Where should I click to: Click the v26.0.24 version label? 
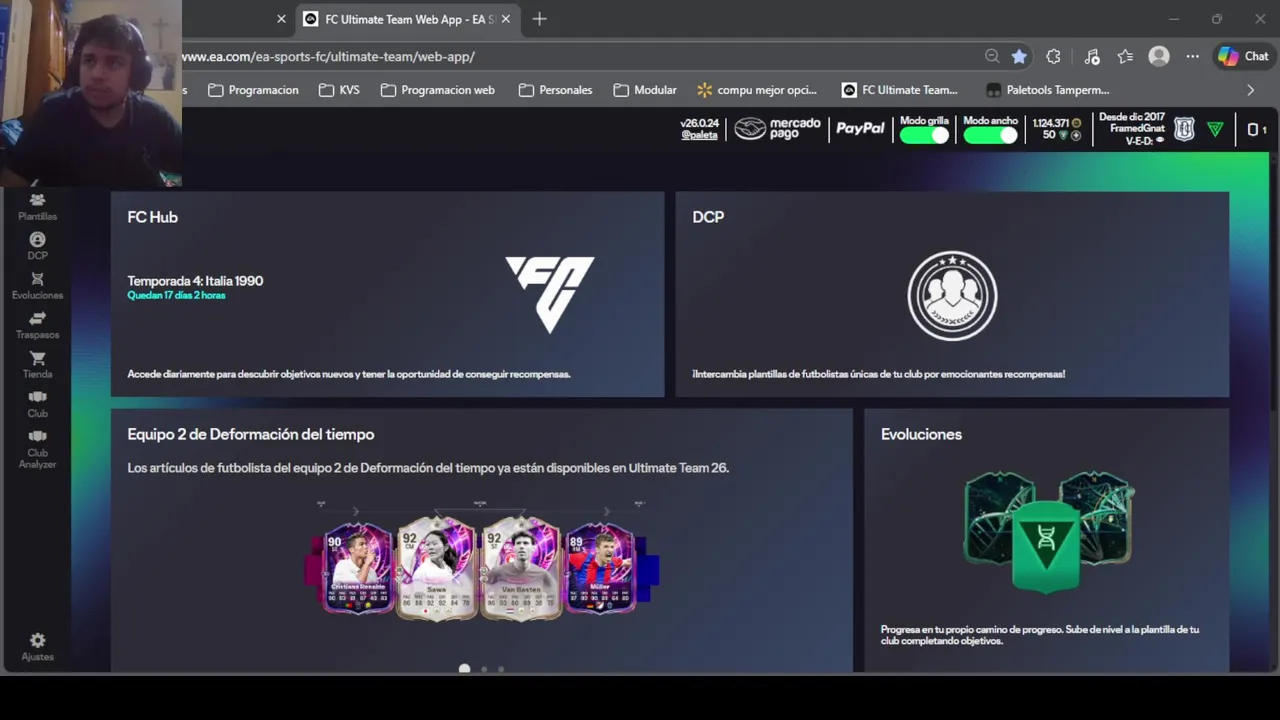point(700,123)
